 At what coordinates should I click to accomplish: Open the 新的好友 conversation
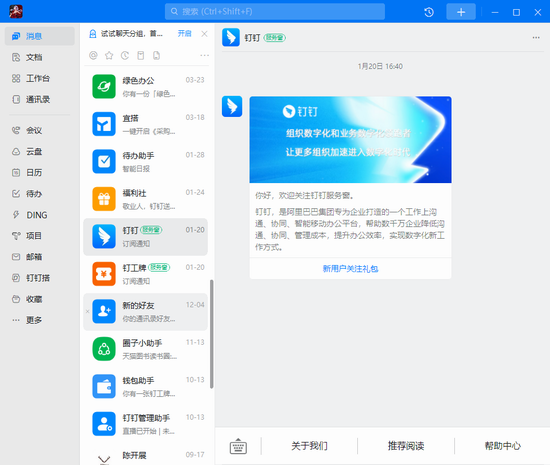[x=146, y=312]
